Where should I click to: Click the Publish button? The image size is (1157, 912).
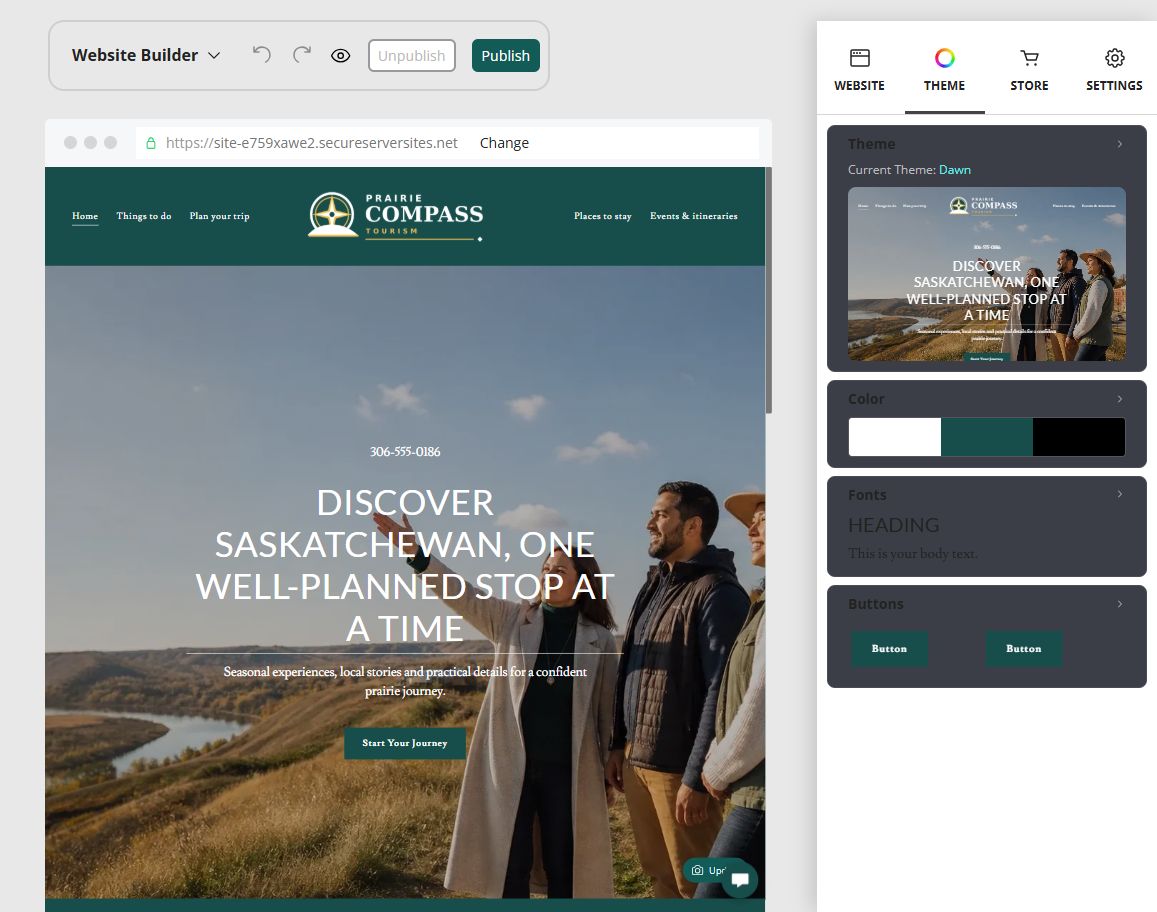(x=505, y=55)
